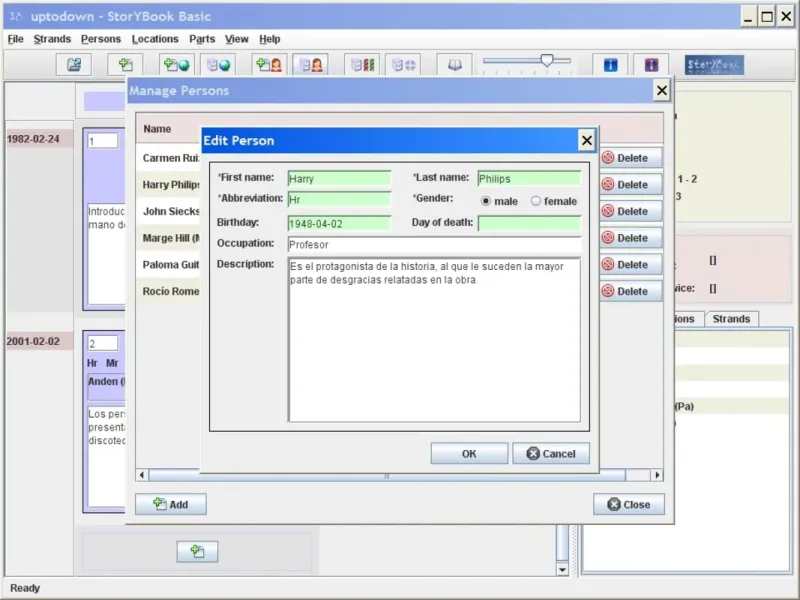The image size is (800, 600).
Task: Adjust the toolbar zoom slider handle
Action: (x=547, y=61)
